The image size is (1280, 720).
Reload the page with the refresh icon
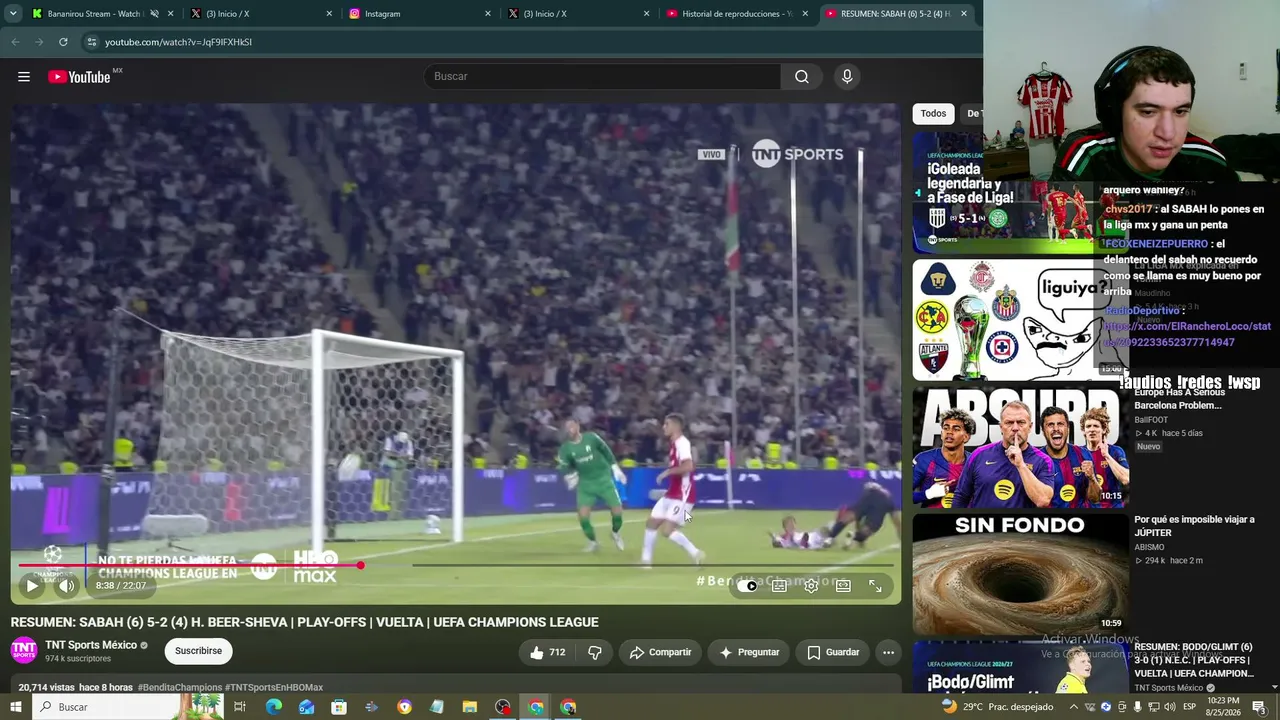[63, 42]
